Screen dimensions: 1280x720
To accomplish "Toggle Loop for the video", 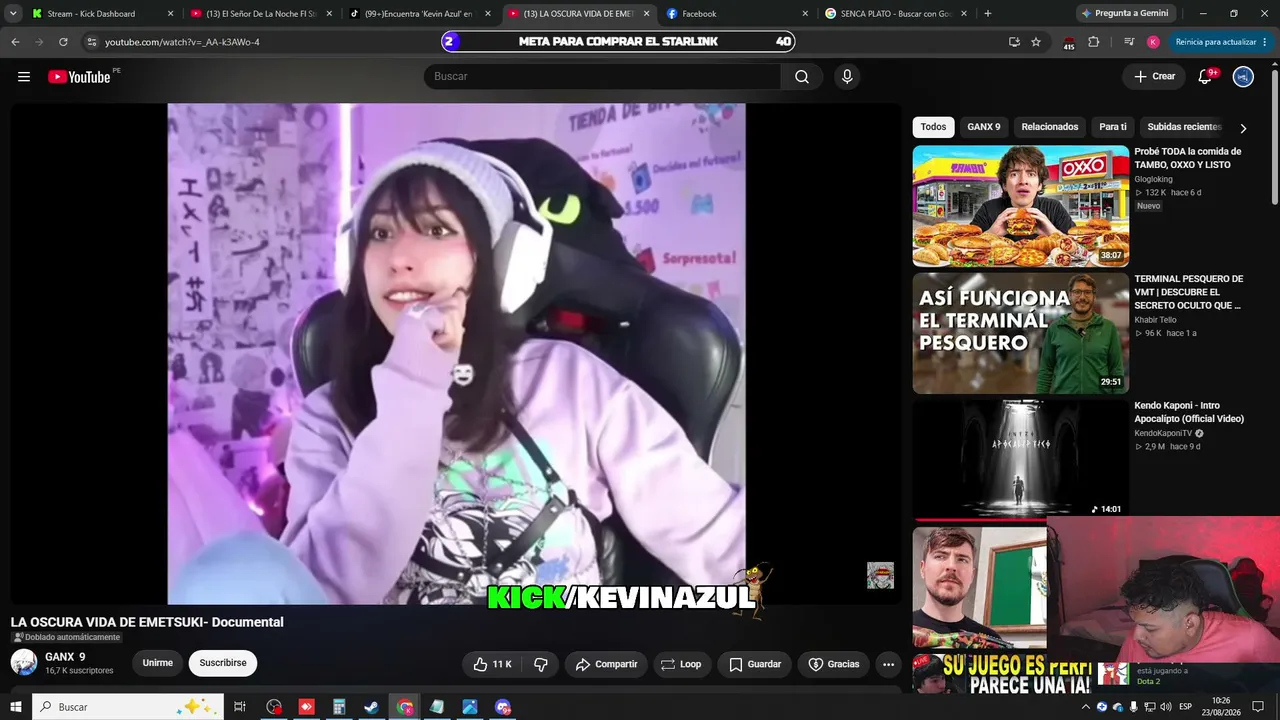I will click(x=681, y=664).
